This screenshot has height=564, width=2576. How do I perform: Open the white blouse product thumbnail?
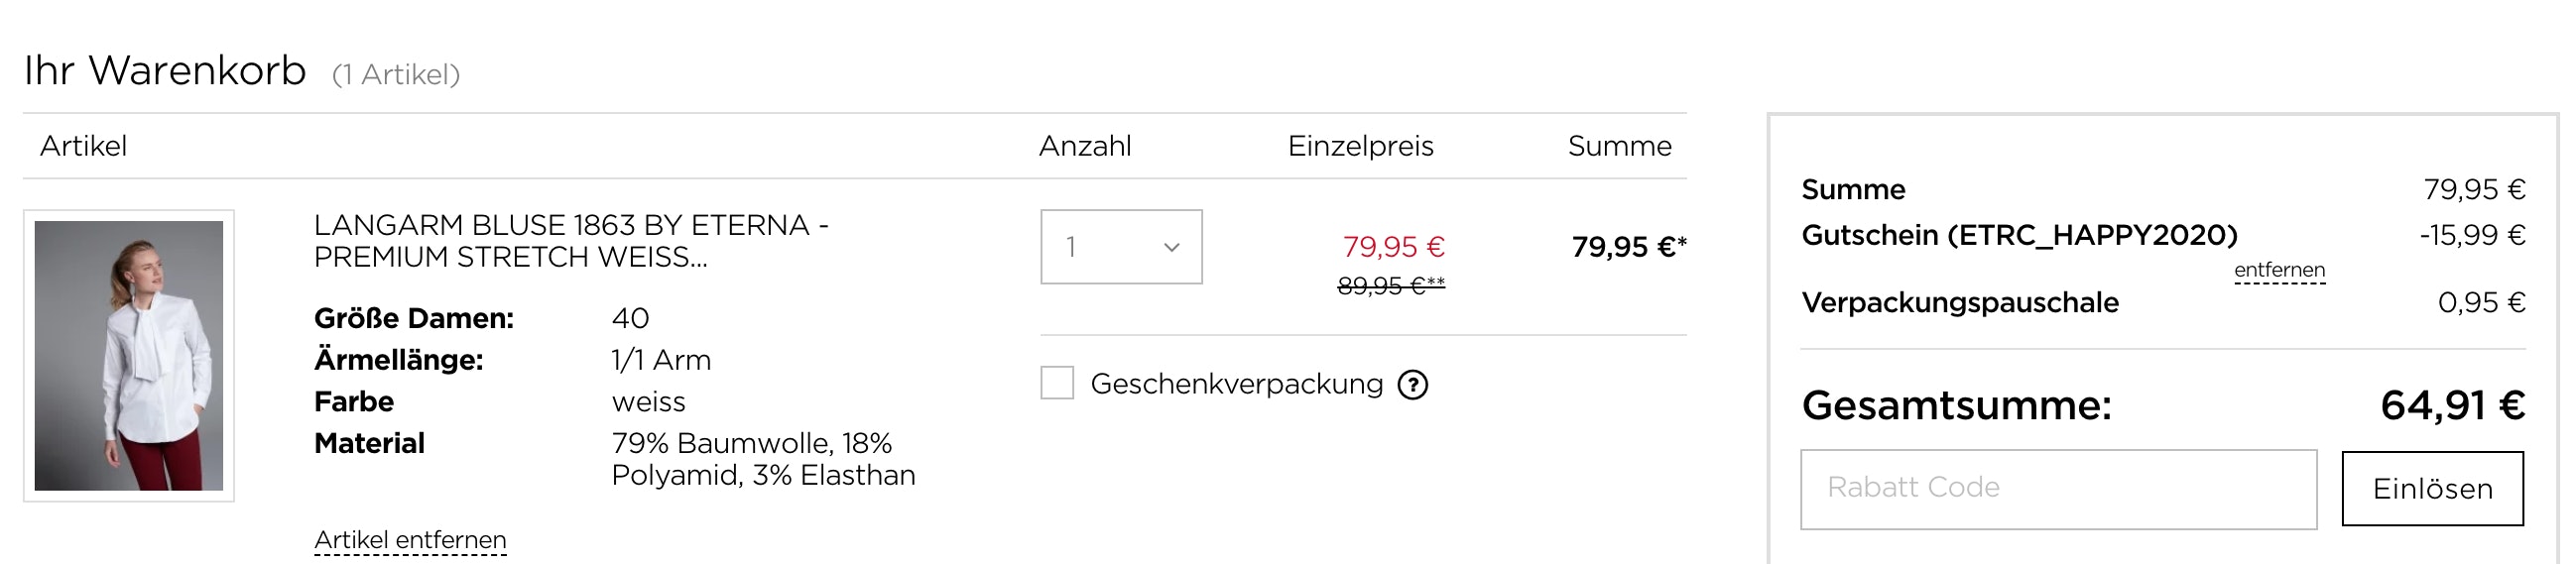[129, 355]
